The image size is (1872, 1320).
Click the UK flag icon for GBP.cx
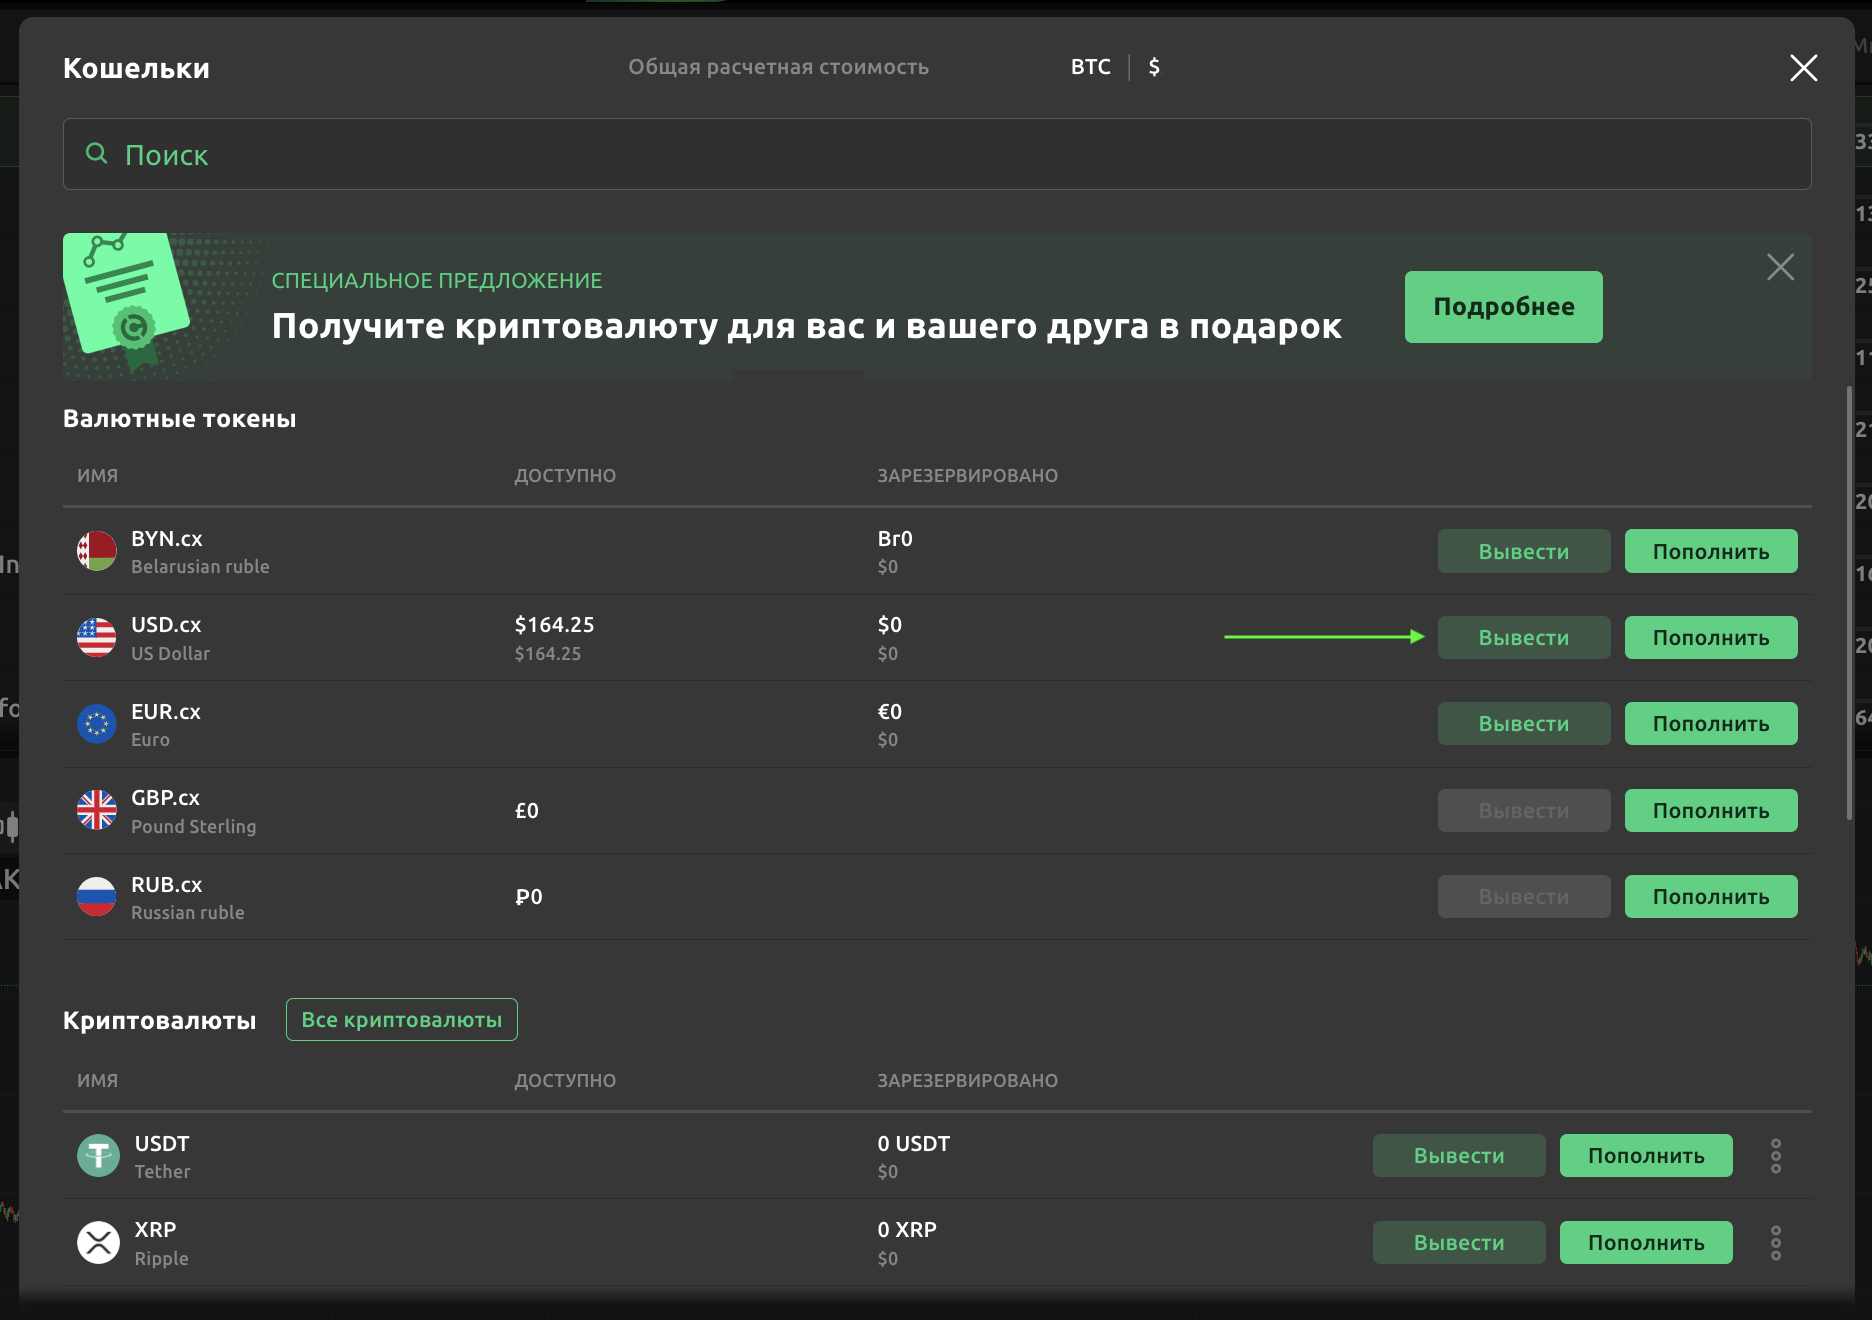[97, 810]
